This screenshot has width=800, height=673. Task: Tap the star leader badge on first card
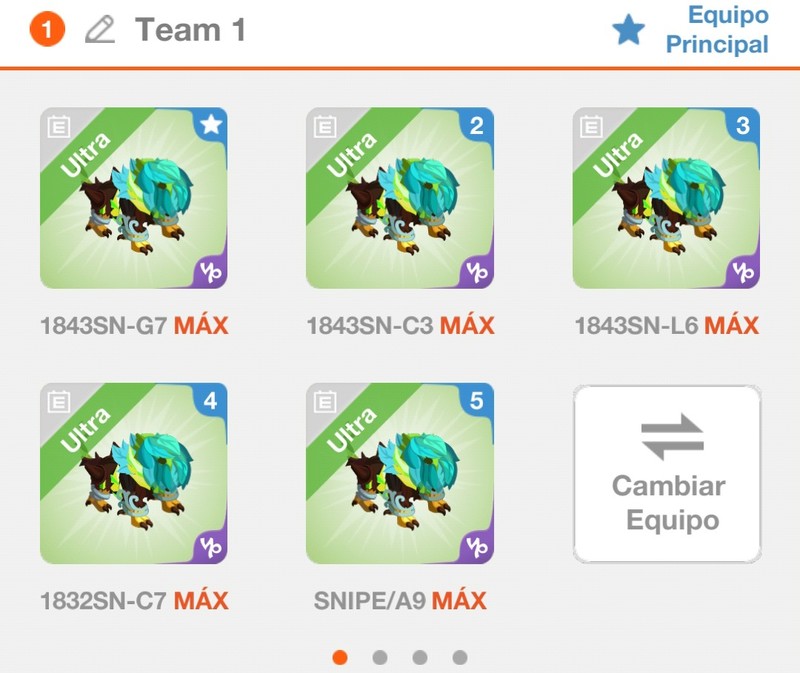(211, 124)
